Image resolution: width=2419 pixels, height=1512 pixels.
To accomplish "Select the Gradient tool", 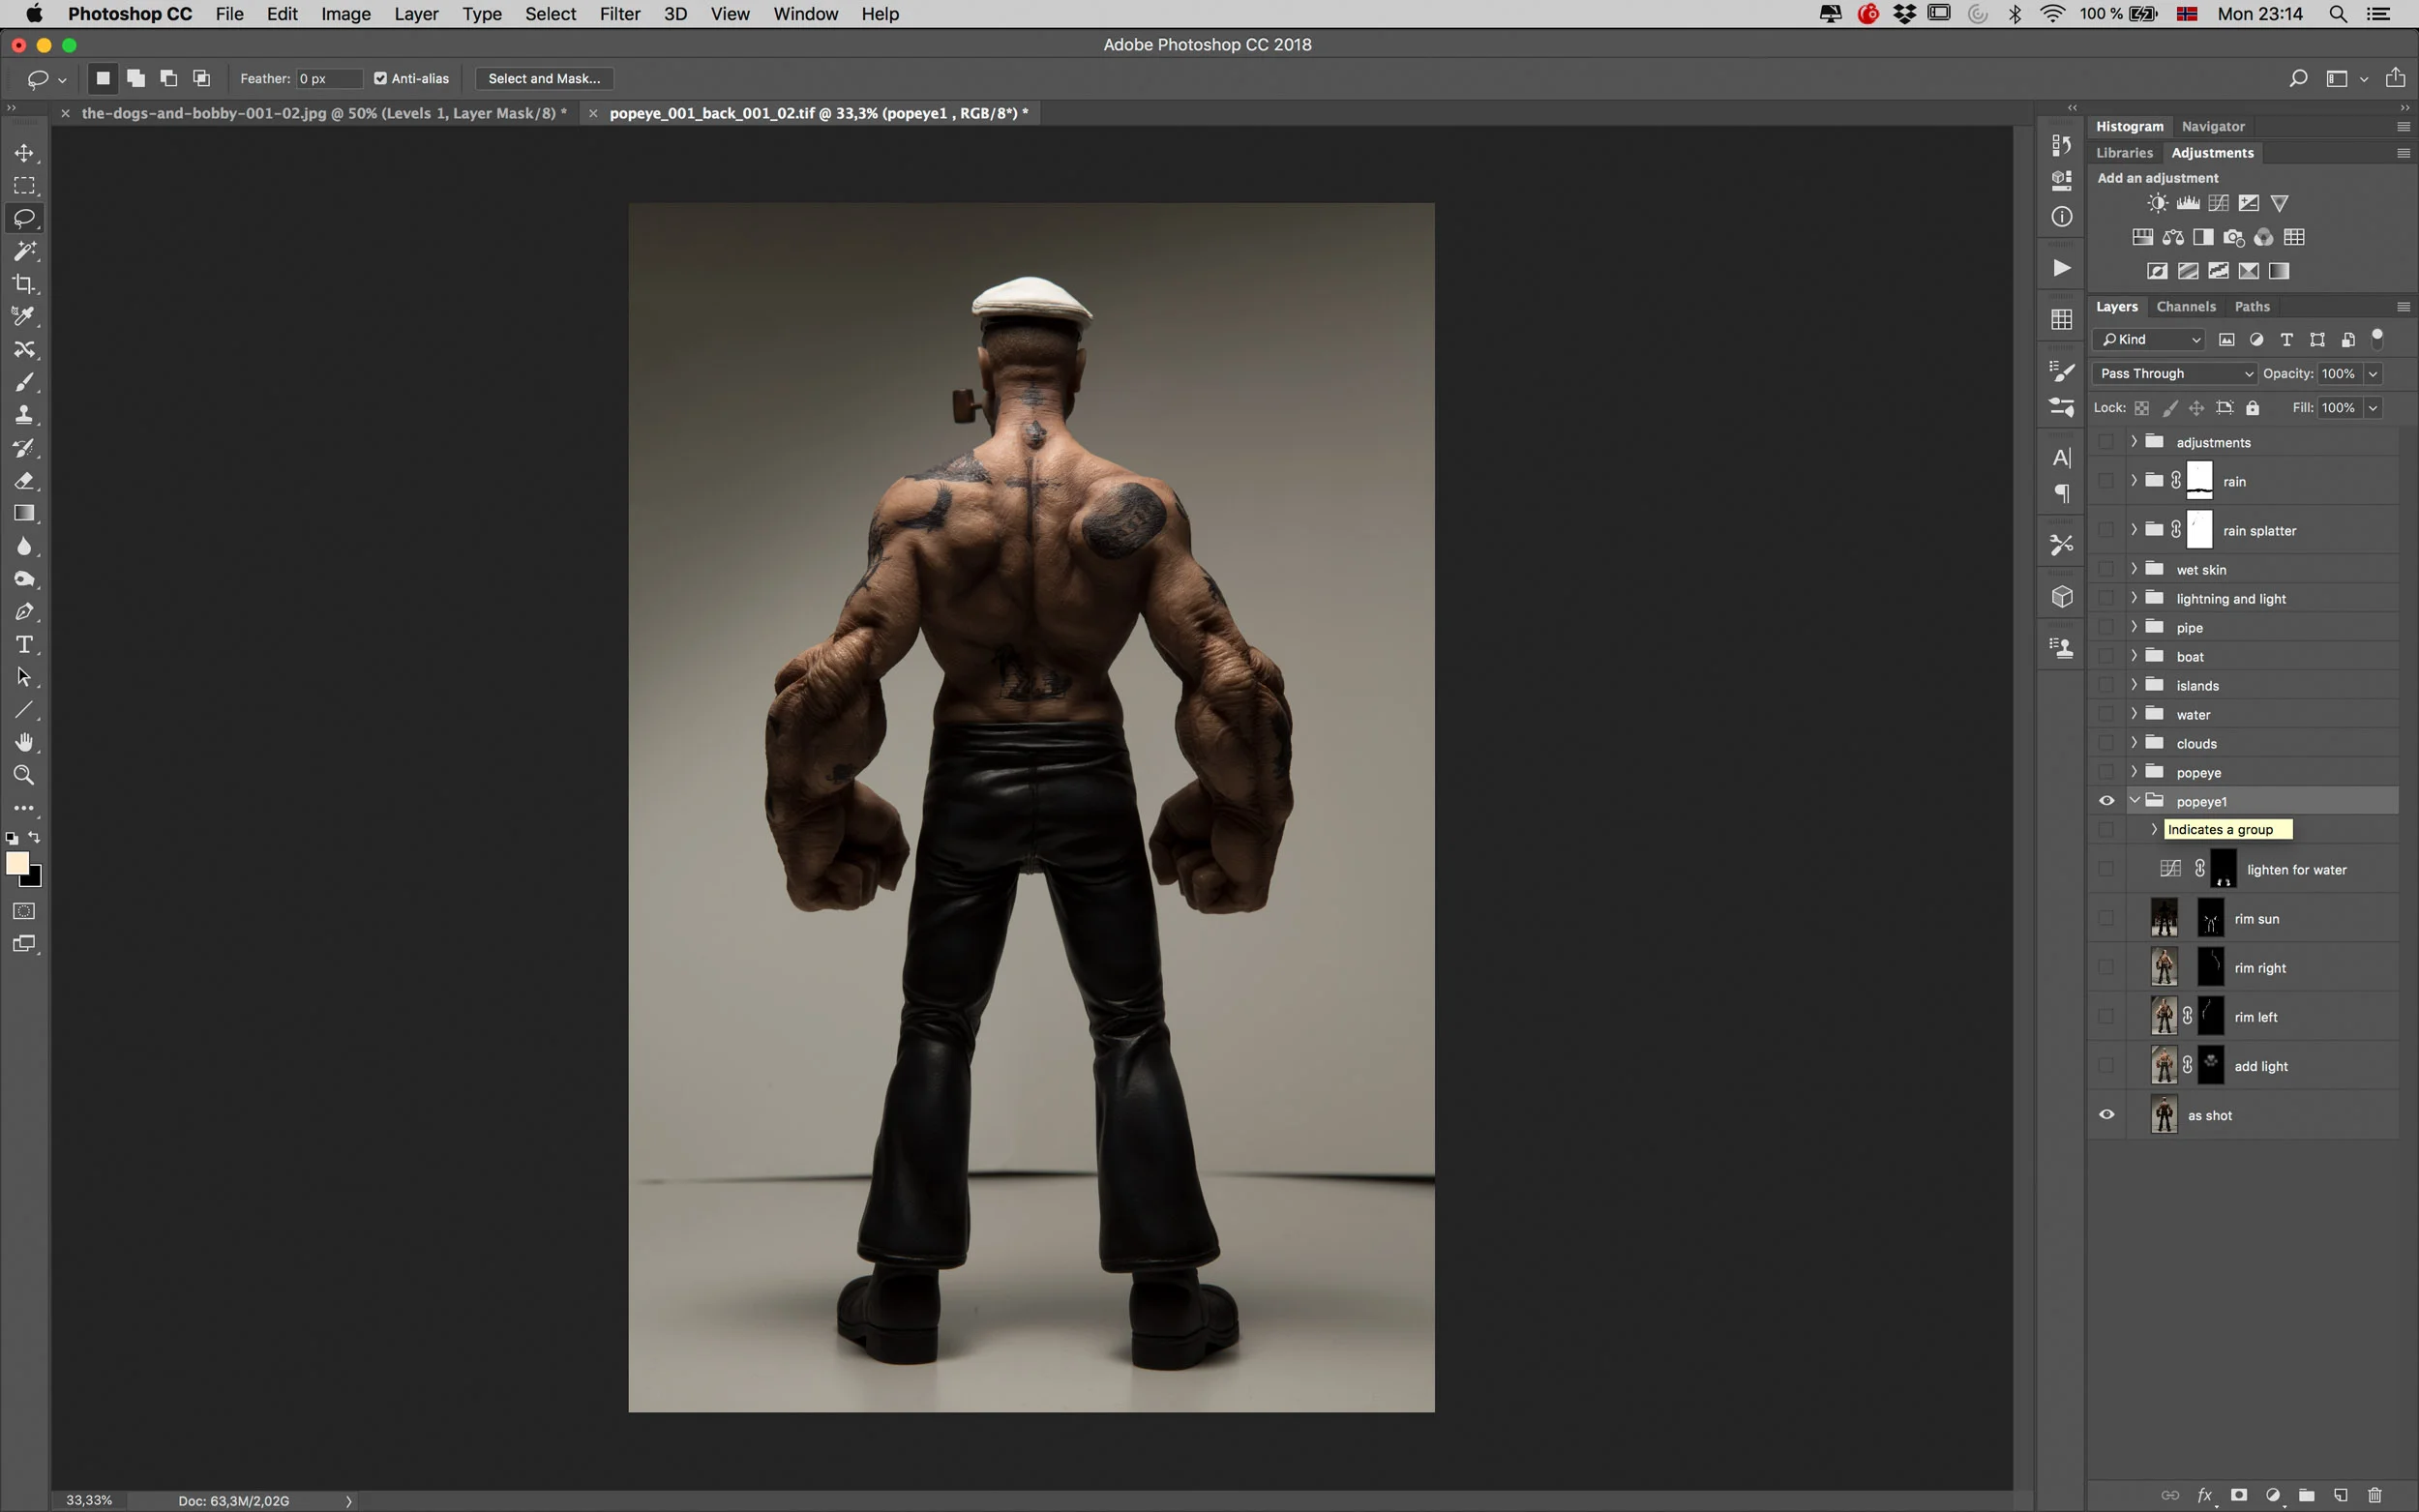I will coord(24,514).
